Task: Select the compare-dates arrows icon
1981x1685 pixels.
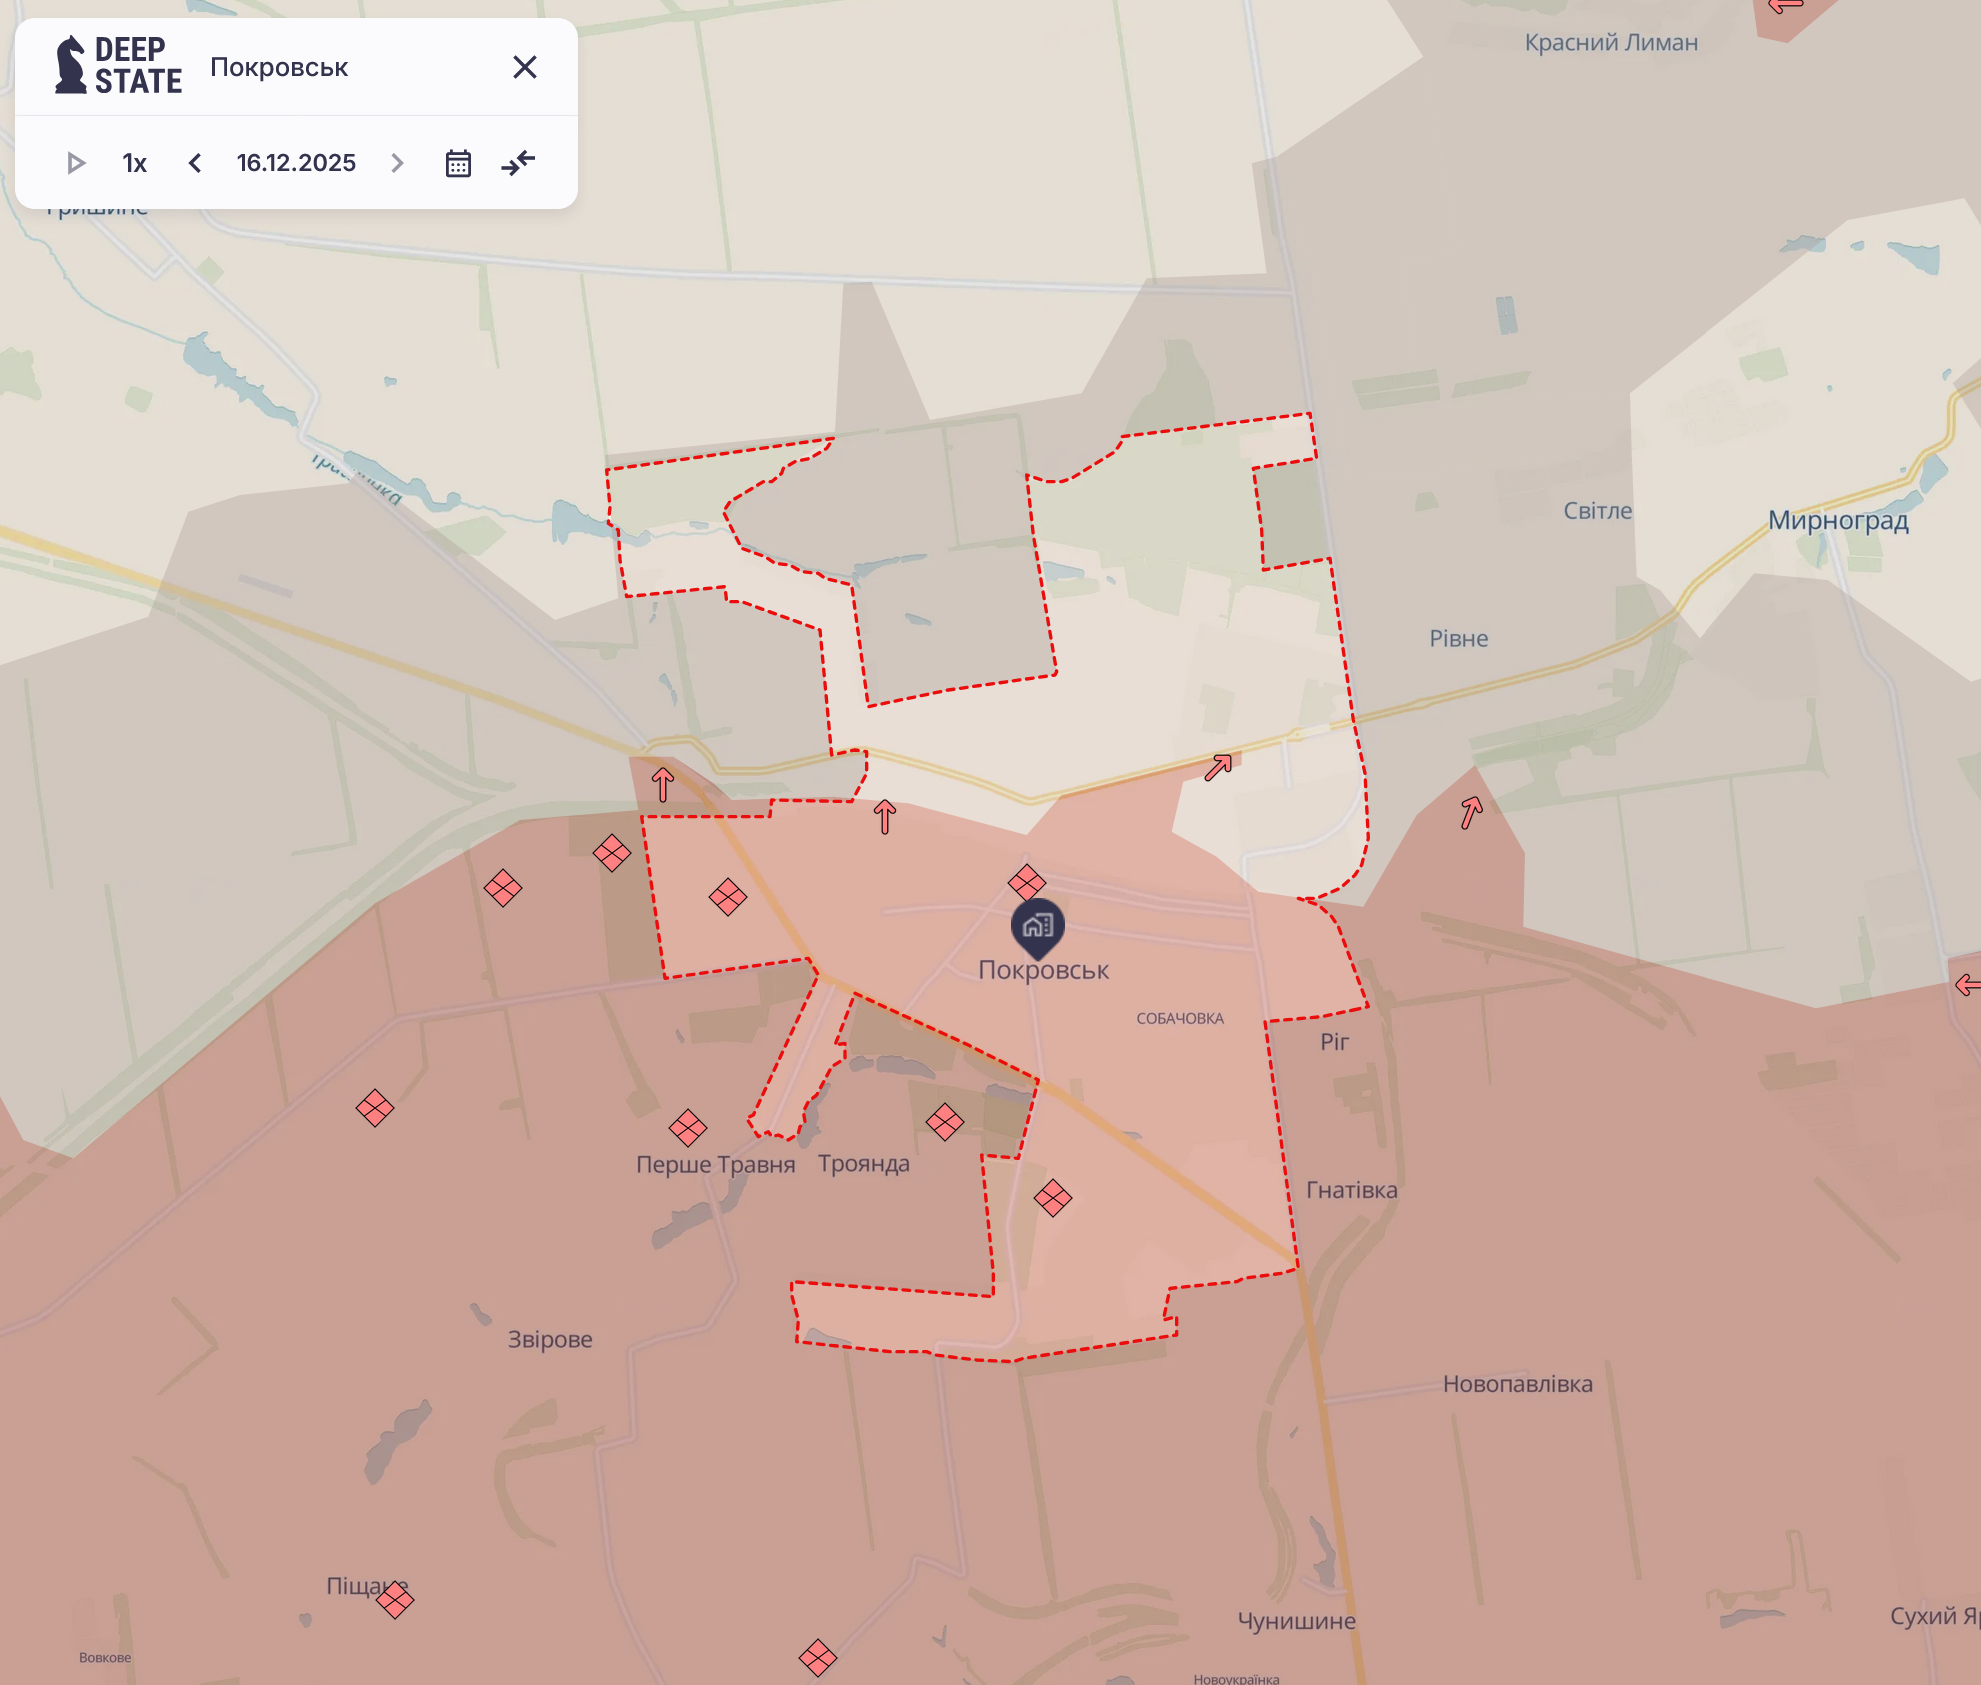Action: (519, 163)
